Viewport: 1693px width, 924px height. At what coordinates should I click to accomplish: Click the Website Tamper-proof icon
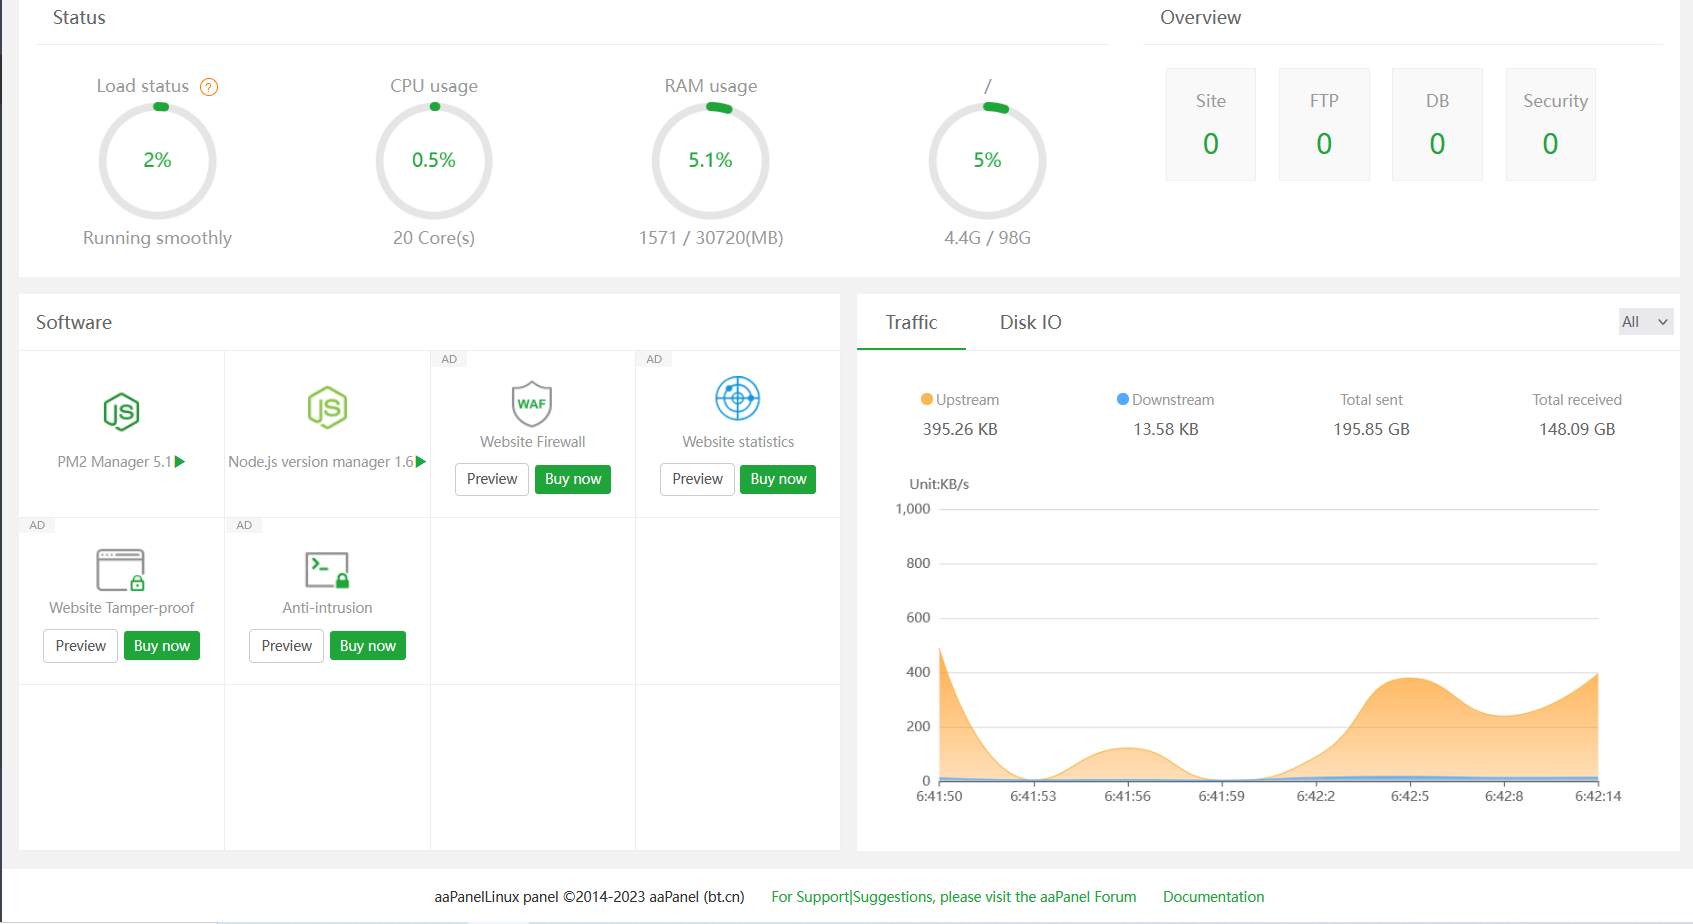tap(121, 570)
